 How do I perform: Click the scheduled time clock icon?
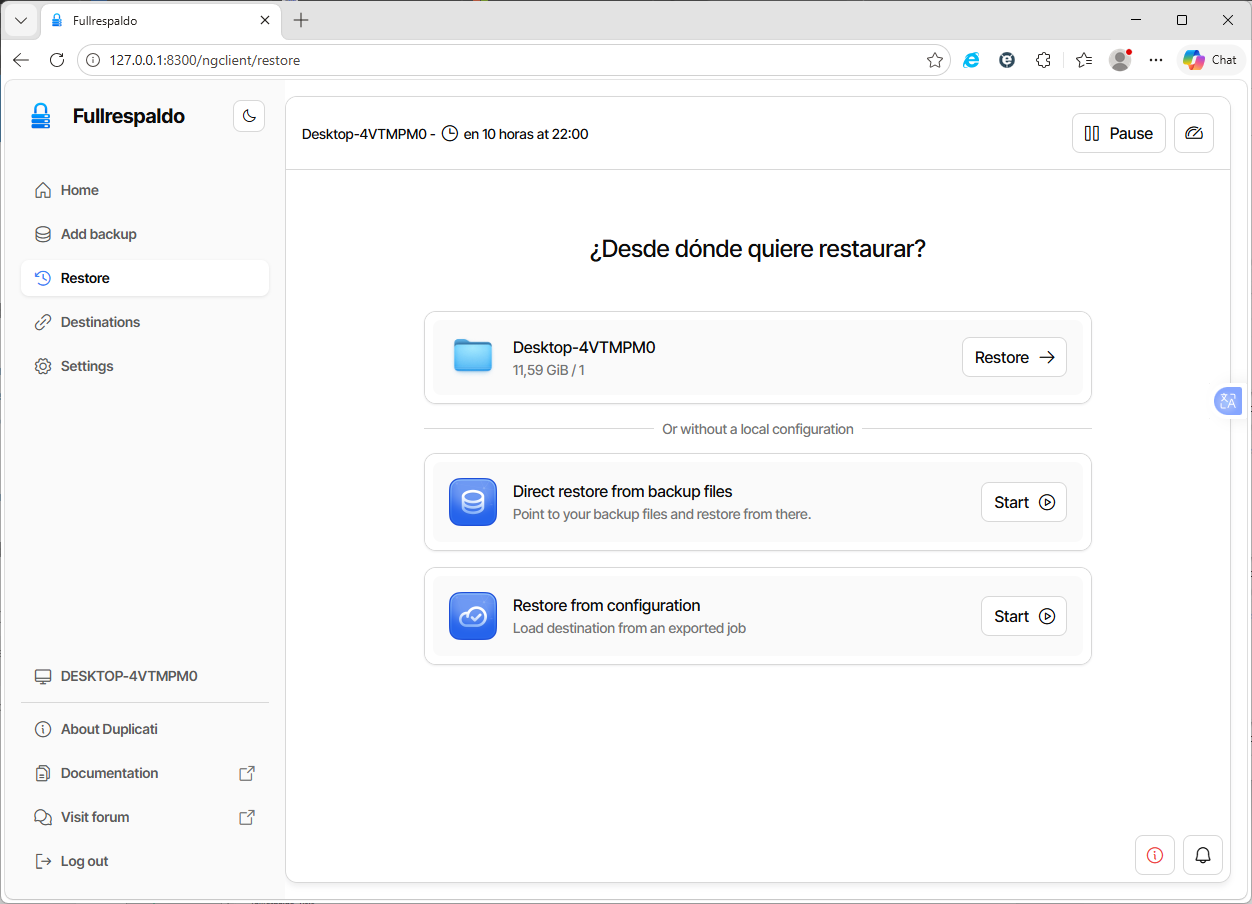[450, 133]
